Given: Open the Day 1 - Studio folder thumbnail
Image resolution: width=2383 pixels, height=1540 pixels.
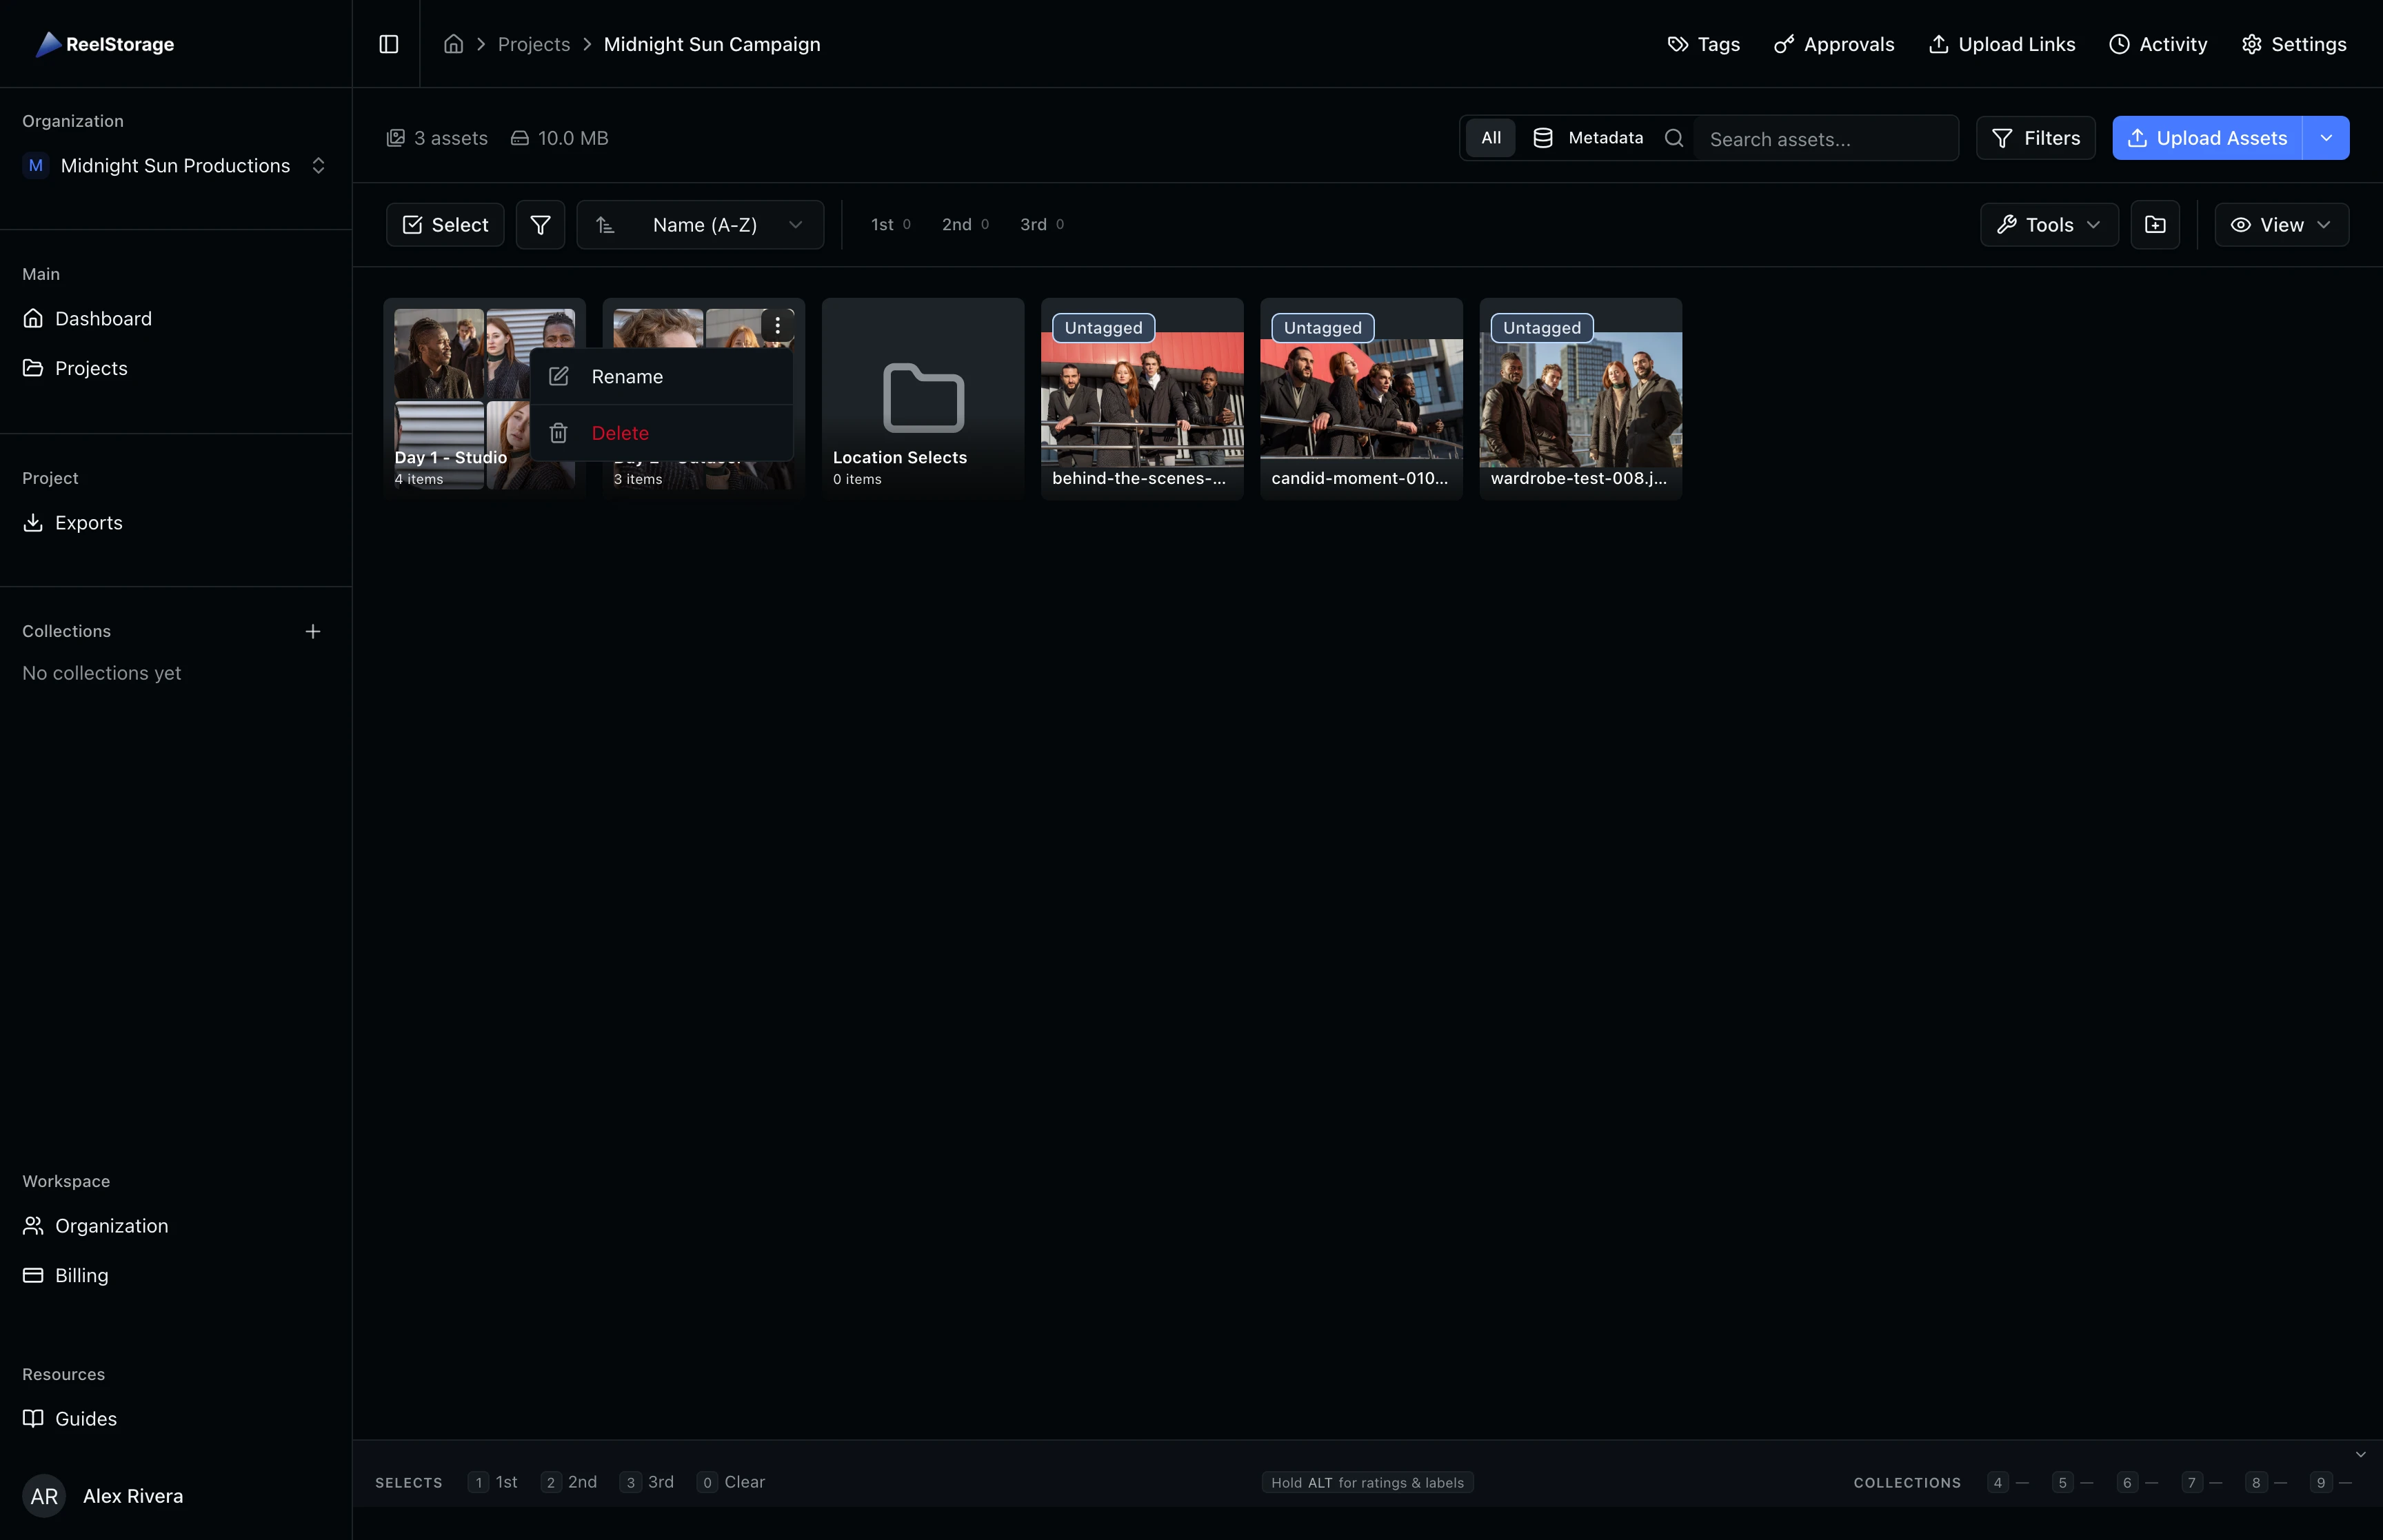Looking at the screenshot, I should point(450,380).
